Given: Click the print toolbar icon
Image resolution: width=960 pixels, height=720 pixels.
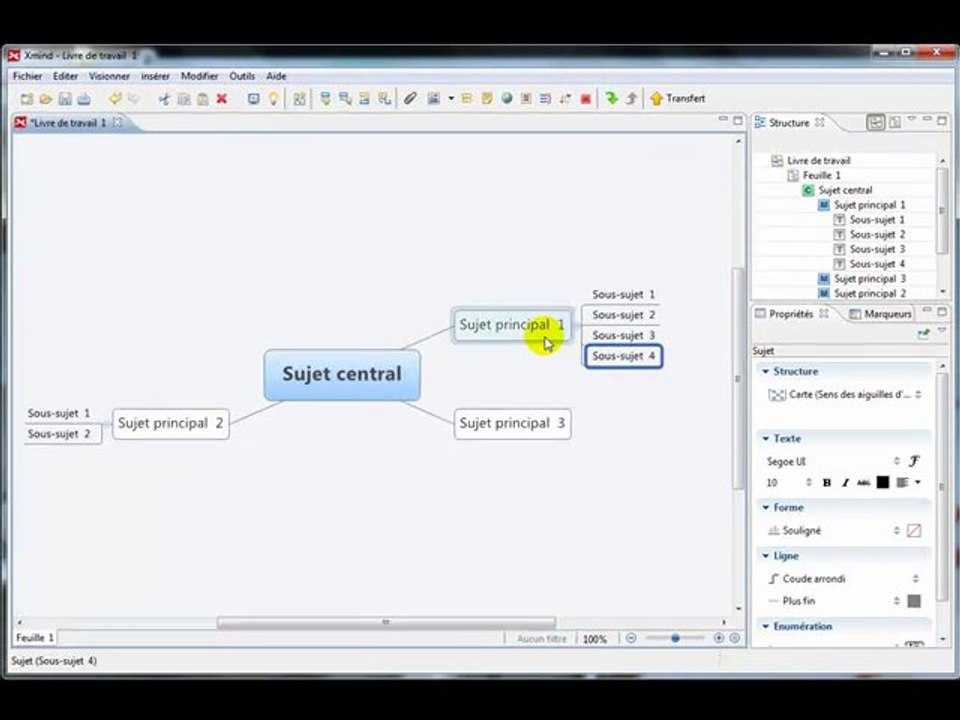Looking at the screenshot, I should [84, 99].
